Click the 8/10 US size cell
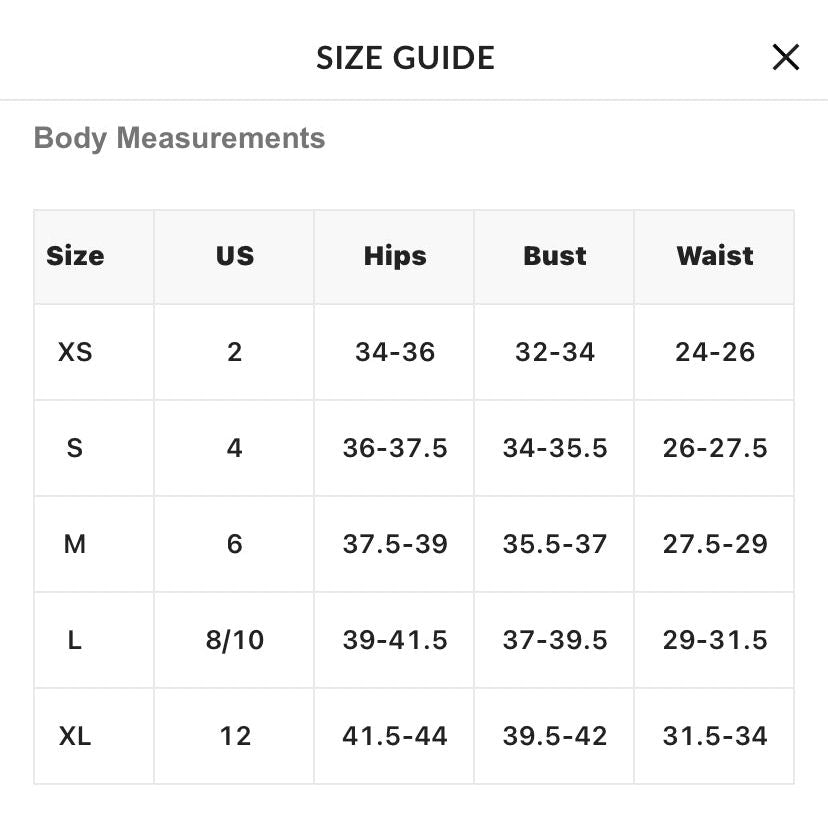This screenshot has width=828, height=828. [235, 640]
